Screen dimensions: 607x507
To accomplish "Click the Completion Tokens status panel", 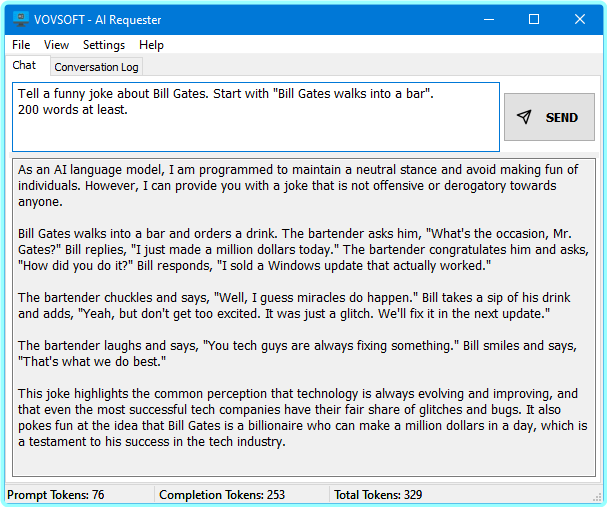I will (x=239, y=495).
